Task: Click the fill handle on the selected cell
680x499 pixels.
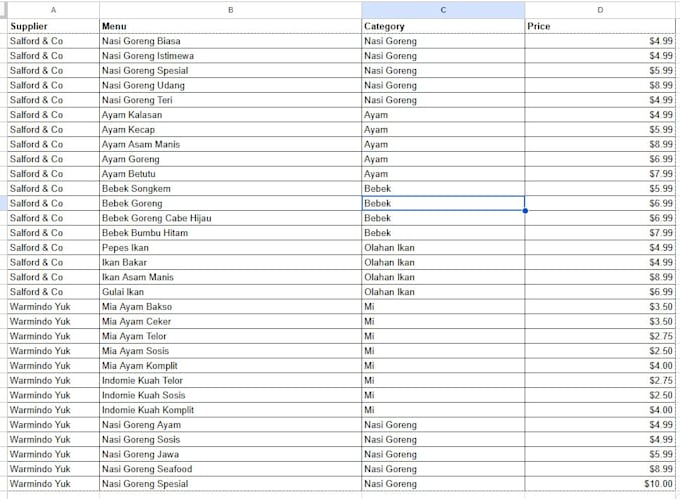Action: click(x=525, y=211)
